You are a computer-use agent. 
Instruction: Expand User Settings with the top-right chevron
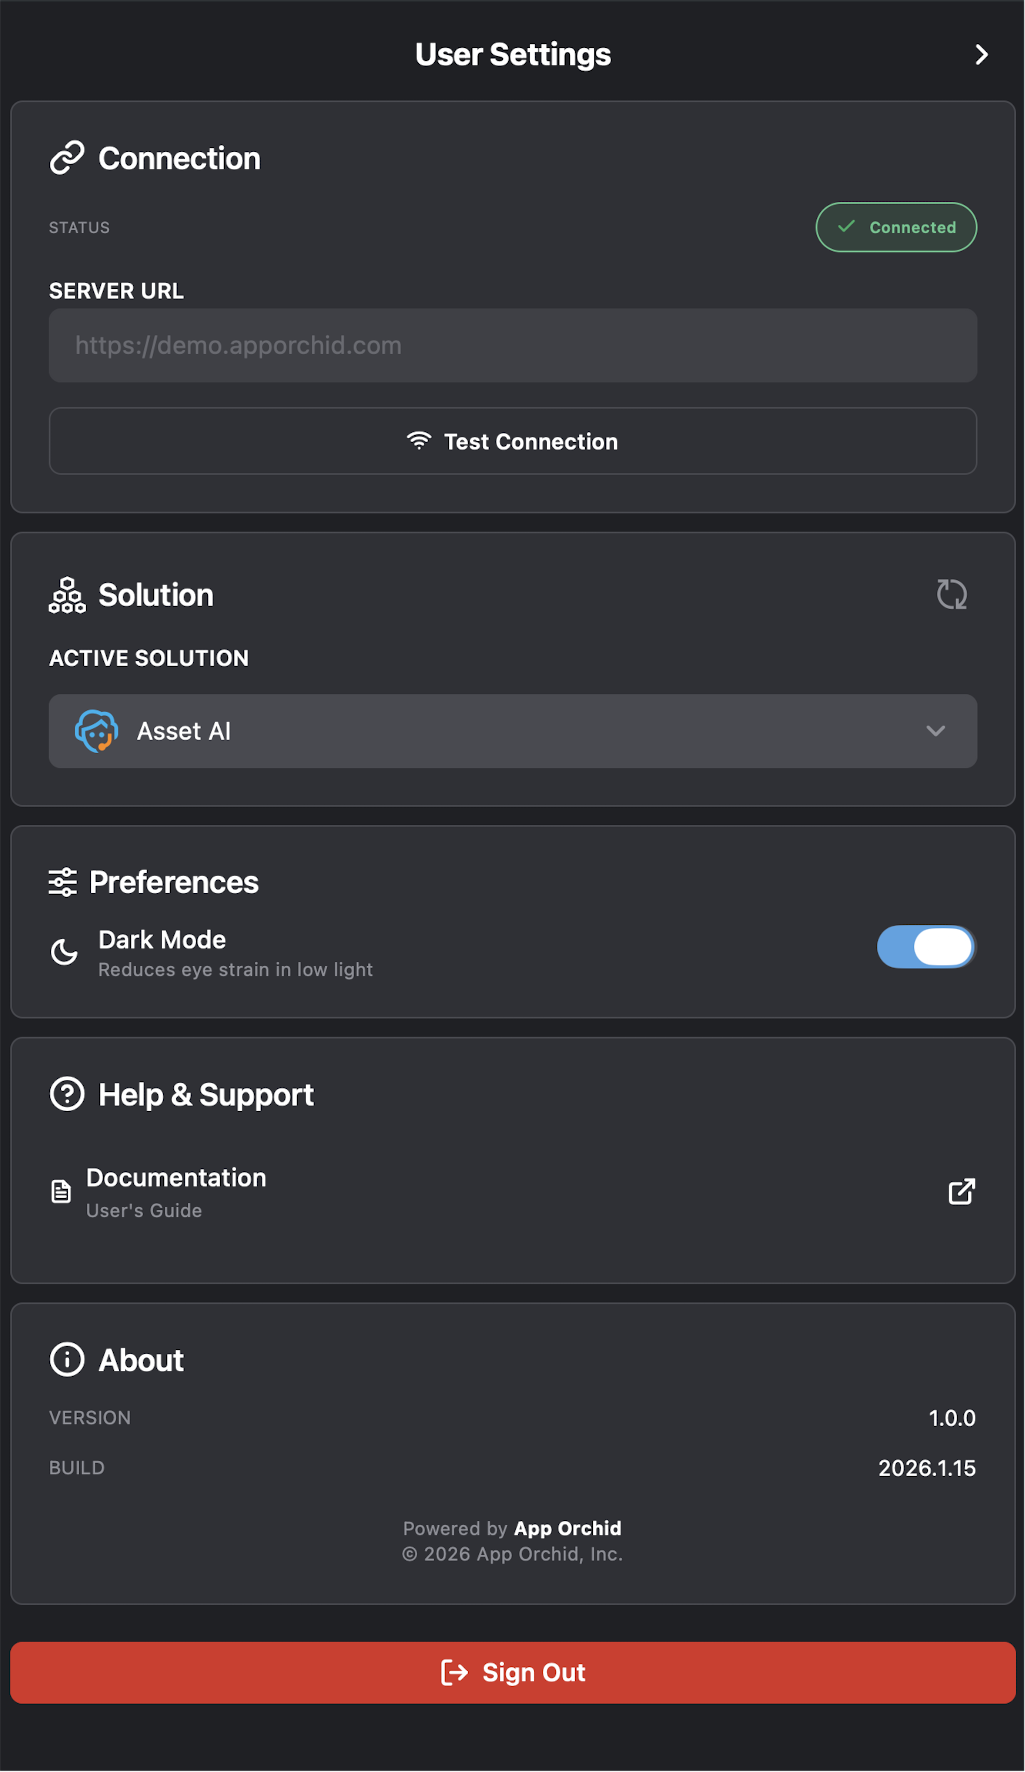[x=981, y=55]
